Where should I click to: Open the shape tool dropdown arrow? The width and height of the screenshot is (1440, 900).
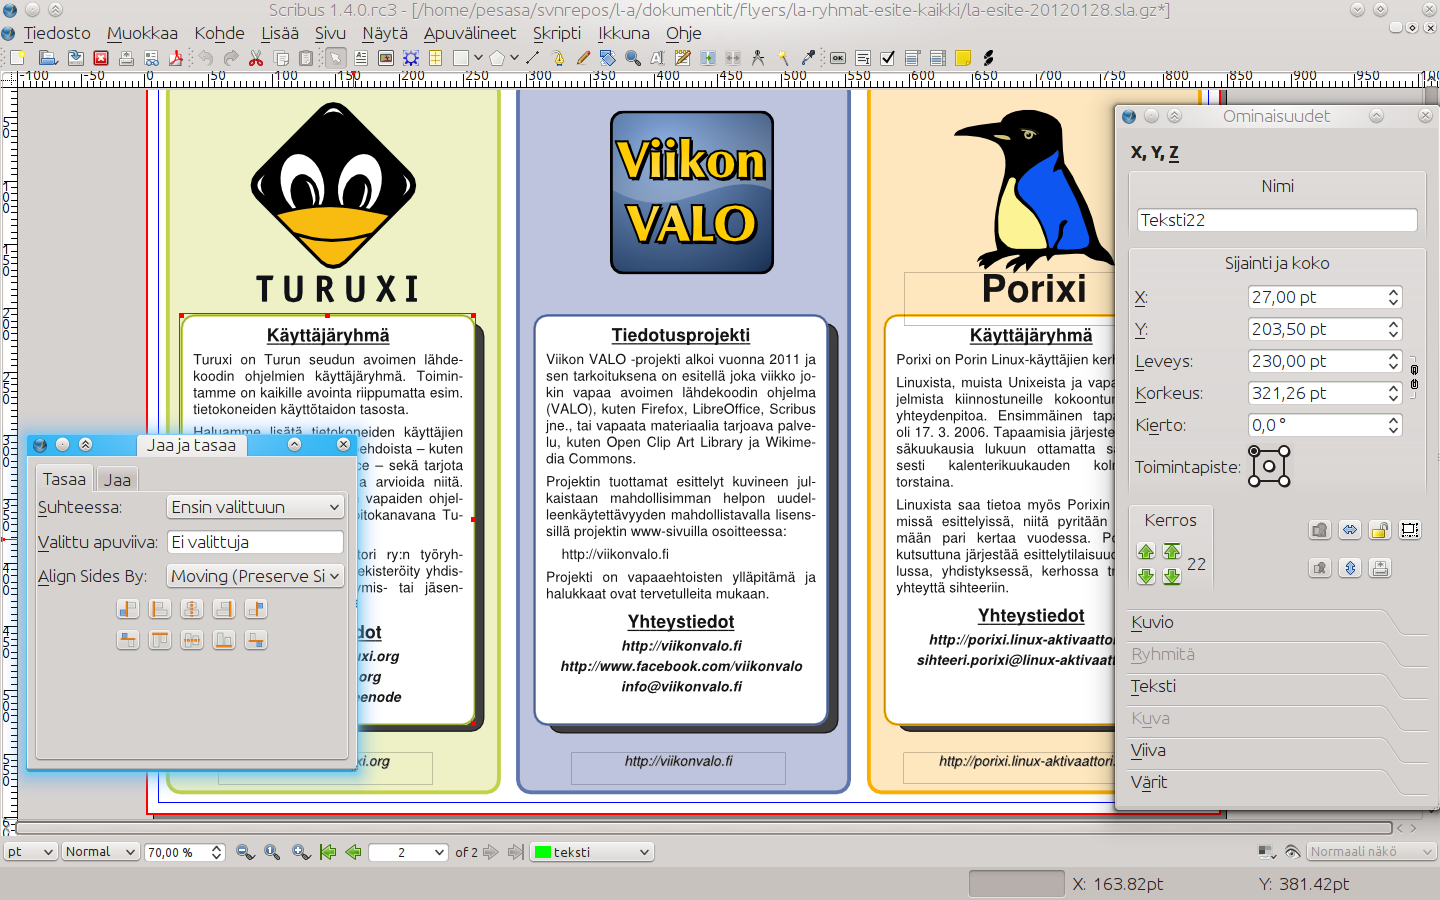[478, 58]
